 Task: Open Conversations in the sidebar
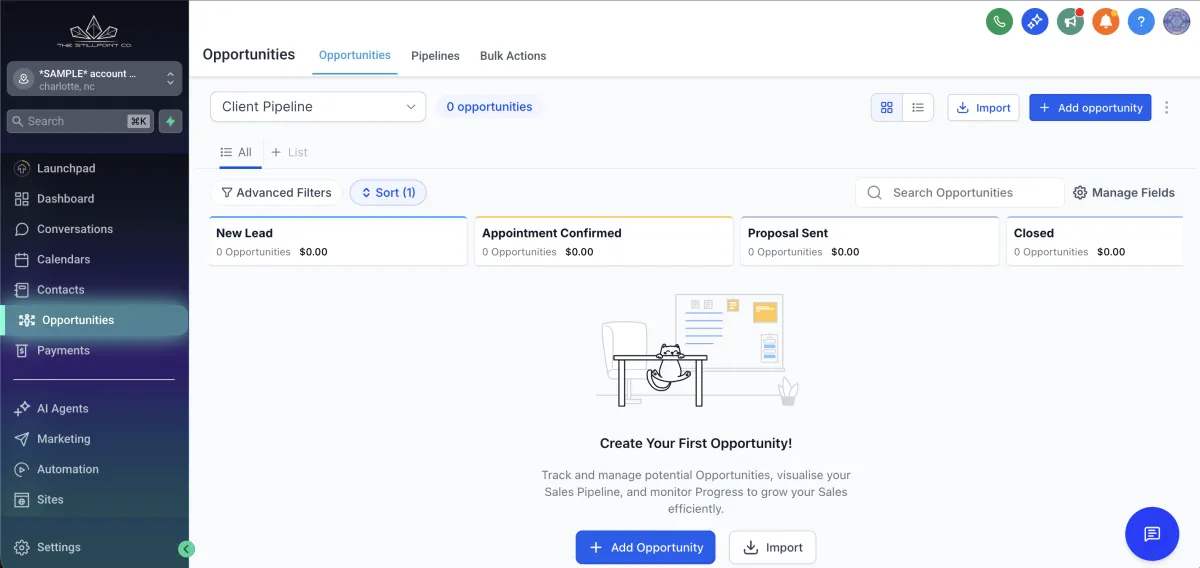pos(75,229)
